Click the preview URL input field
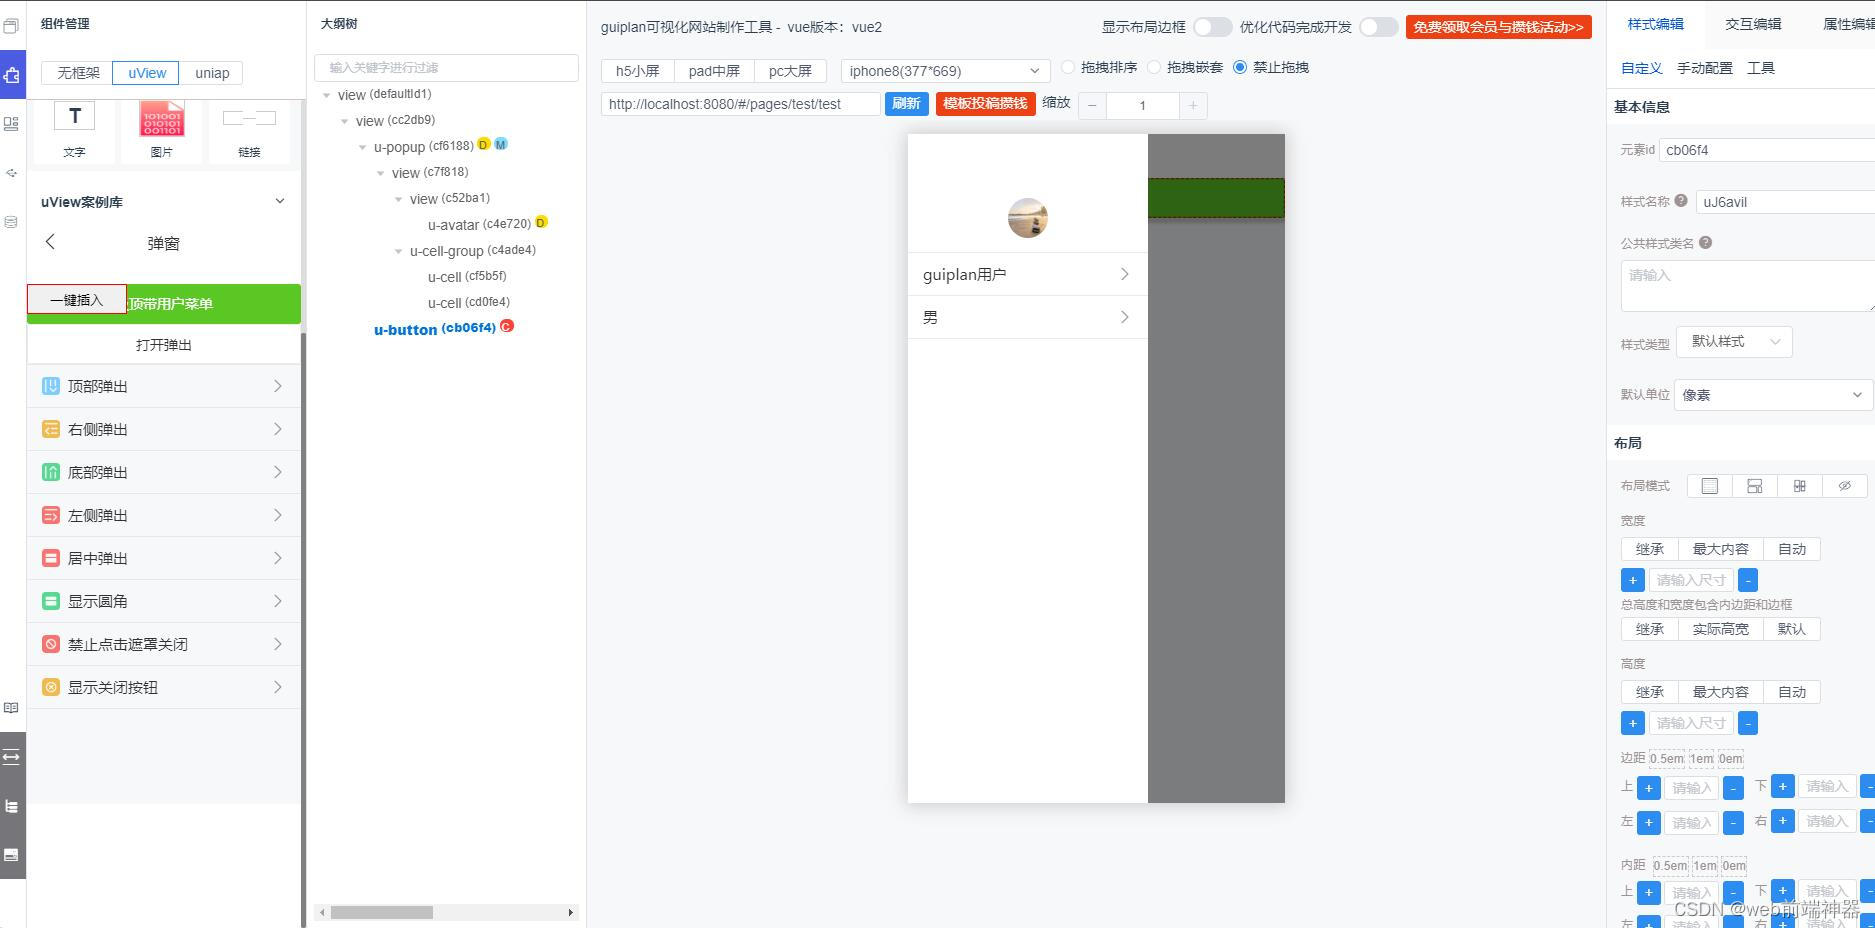 [x=740, y=103]
